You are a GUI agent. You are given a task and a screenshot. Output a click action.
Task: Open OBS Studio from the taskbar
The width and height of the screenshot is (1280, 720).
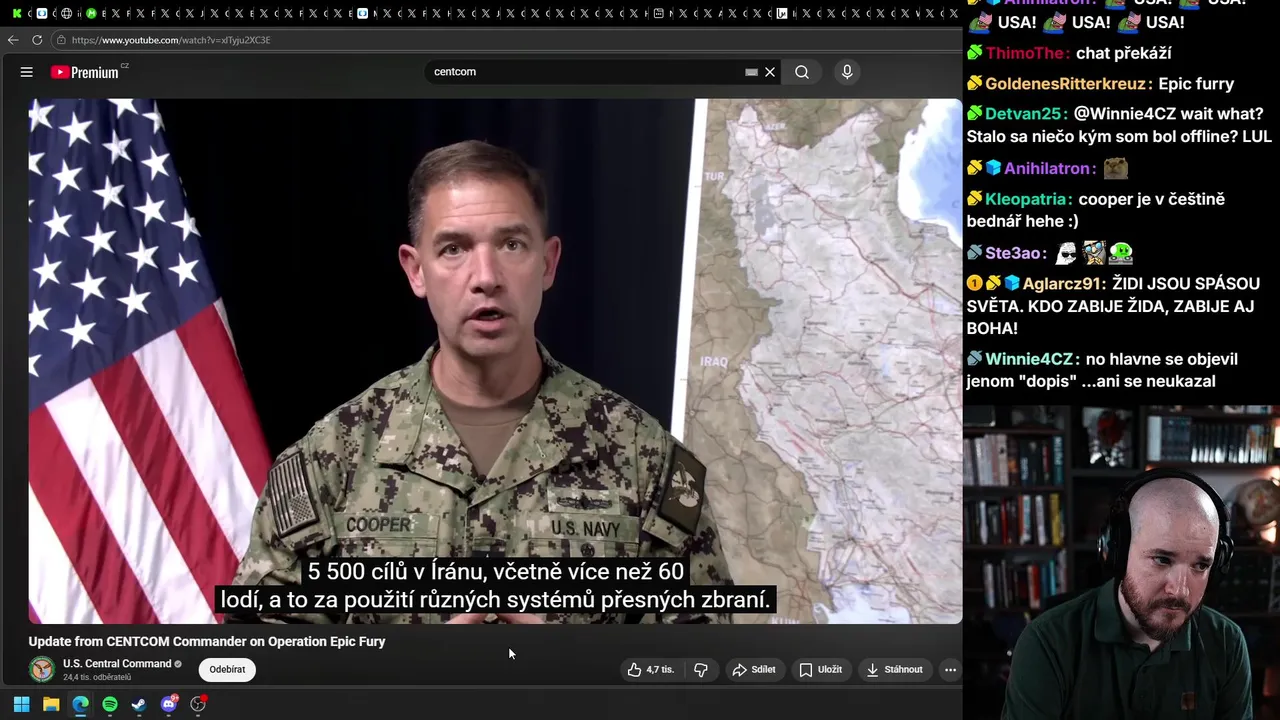(198, 704)
